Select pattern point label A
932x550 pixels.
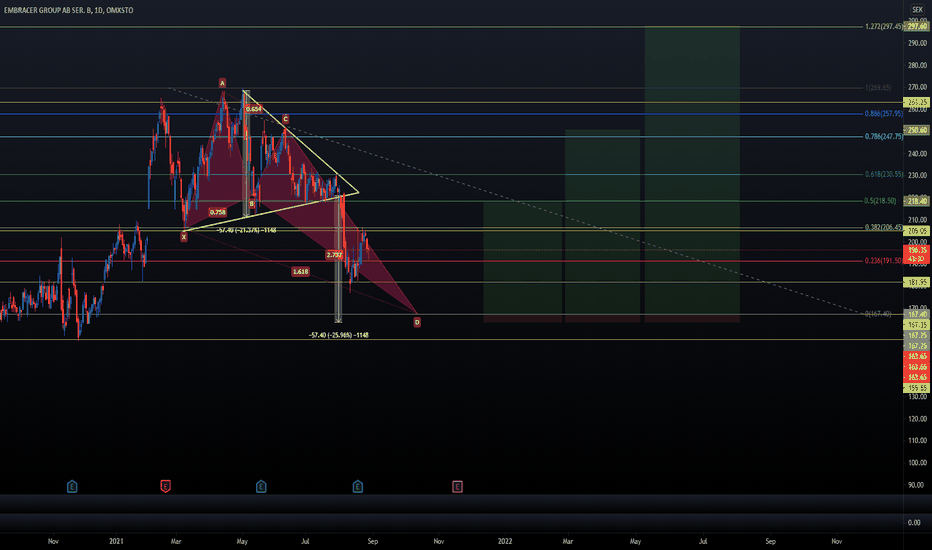coord(222,83)
